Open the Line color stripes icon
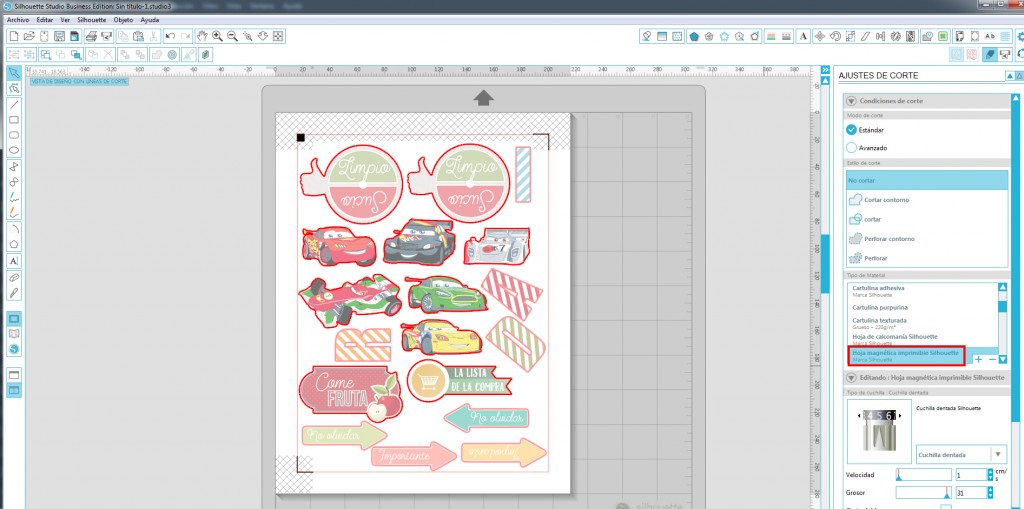1024x509 pixels. tap(771, 36)
